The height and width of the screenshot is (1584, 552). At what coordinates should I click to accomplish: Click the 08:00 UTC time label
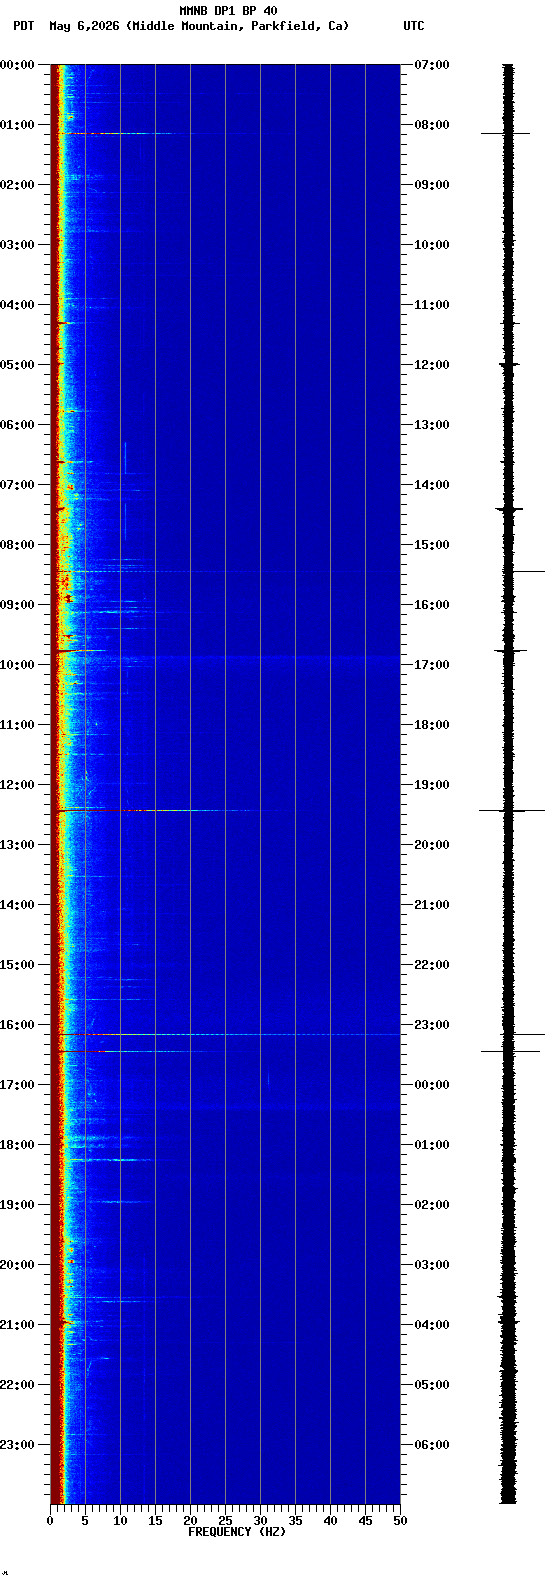point(431,125)
